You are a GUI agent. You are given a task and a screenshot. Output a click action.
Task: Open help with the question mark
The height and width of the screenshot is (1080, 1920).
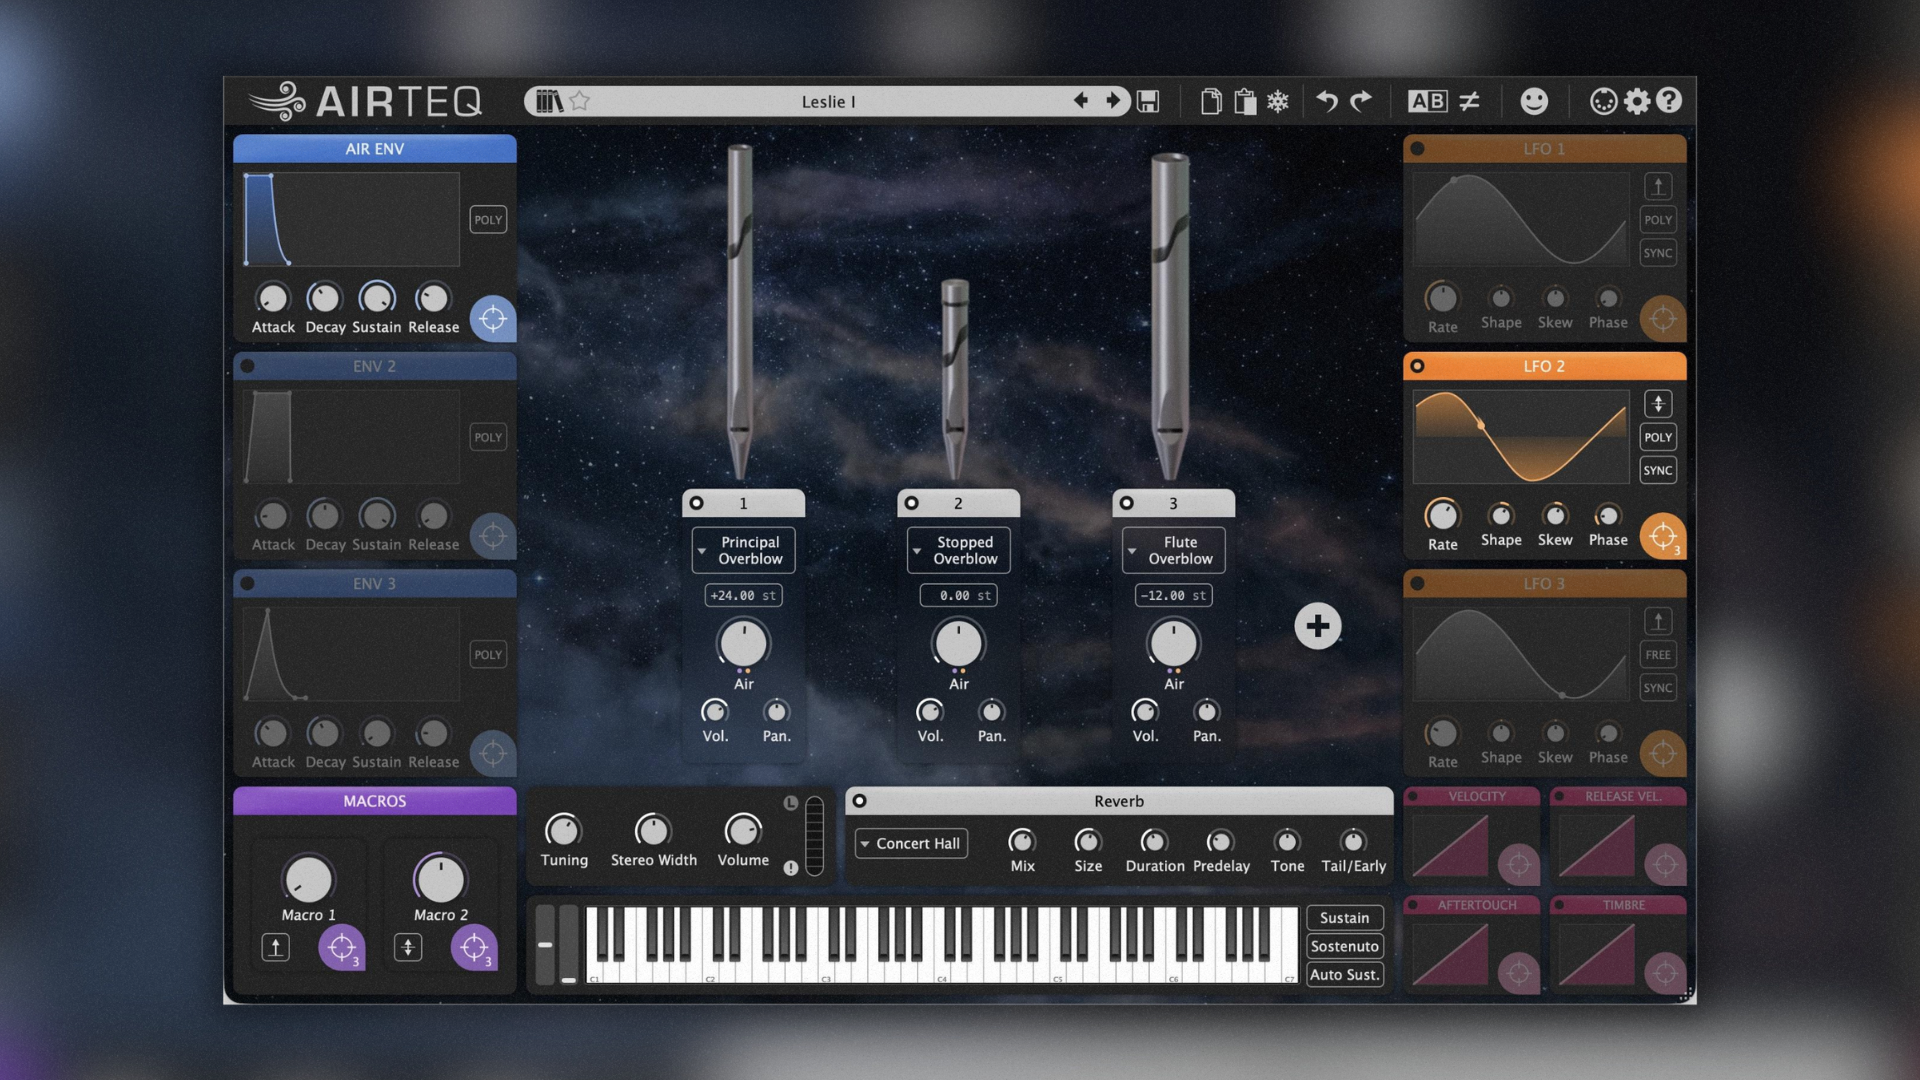1669,101
